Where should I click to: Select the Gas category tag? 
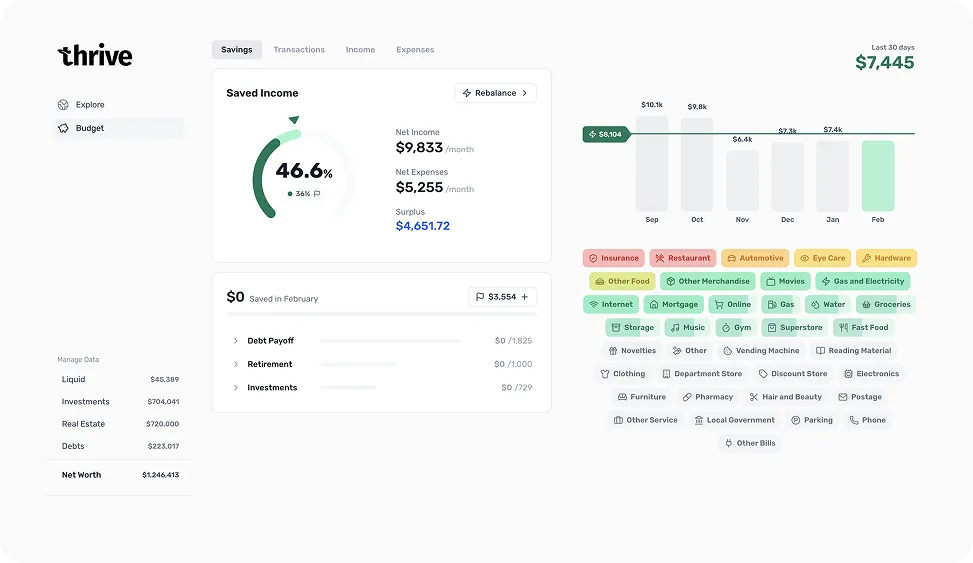pyautogui.click(x=781, y=304)
